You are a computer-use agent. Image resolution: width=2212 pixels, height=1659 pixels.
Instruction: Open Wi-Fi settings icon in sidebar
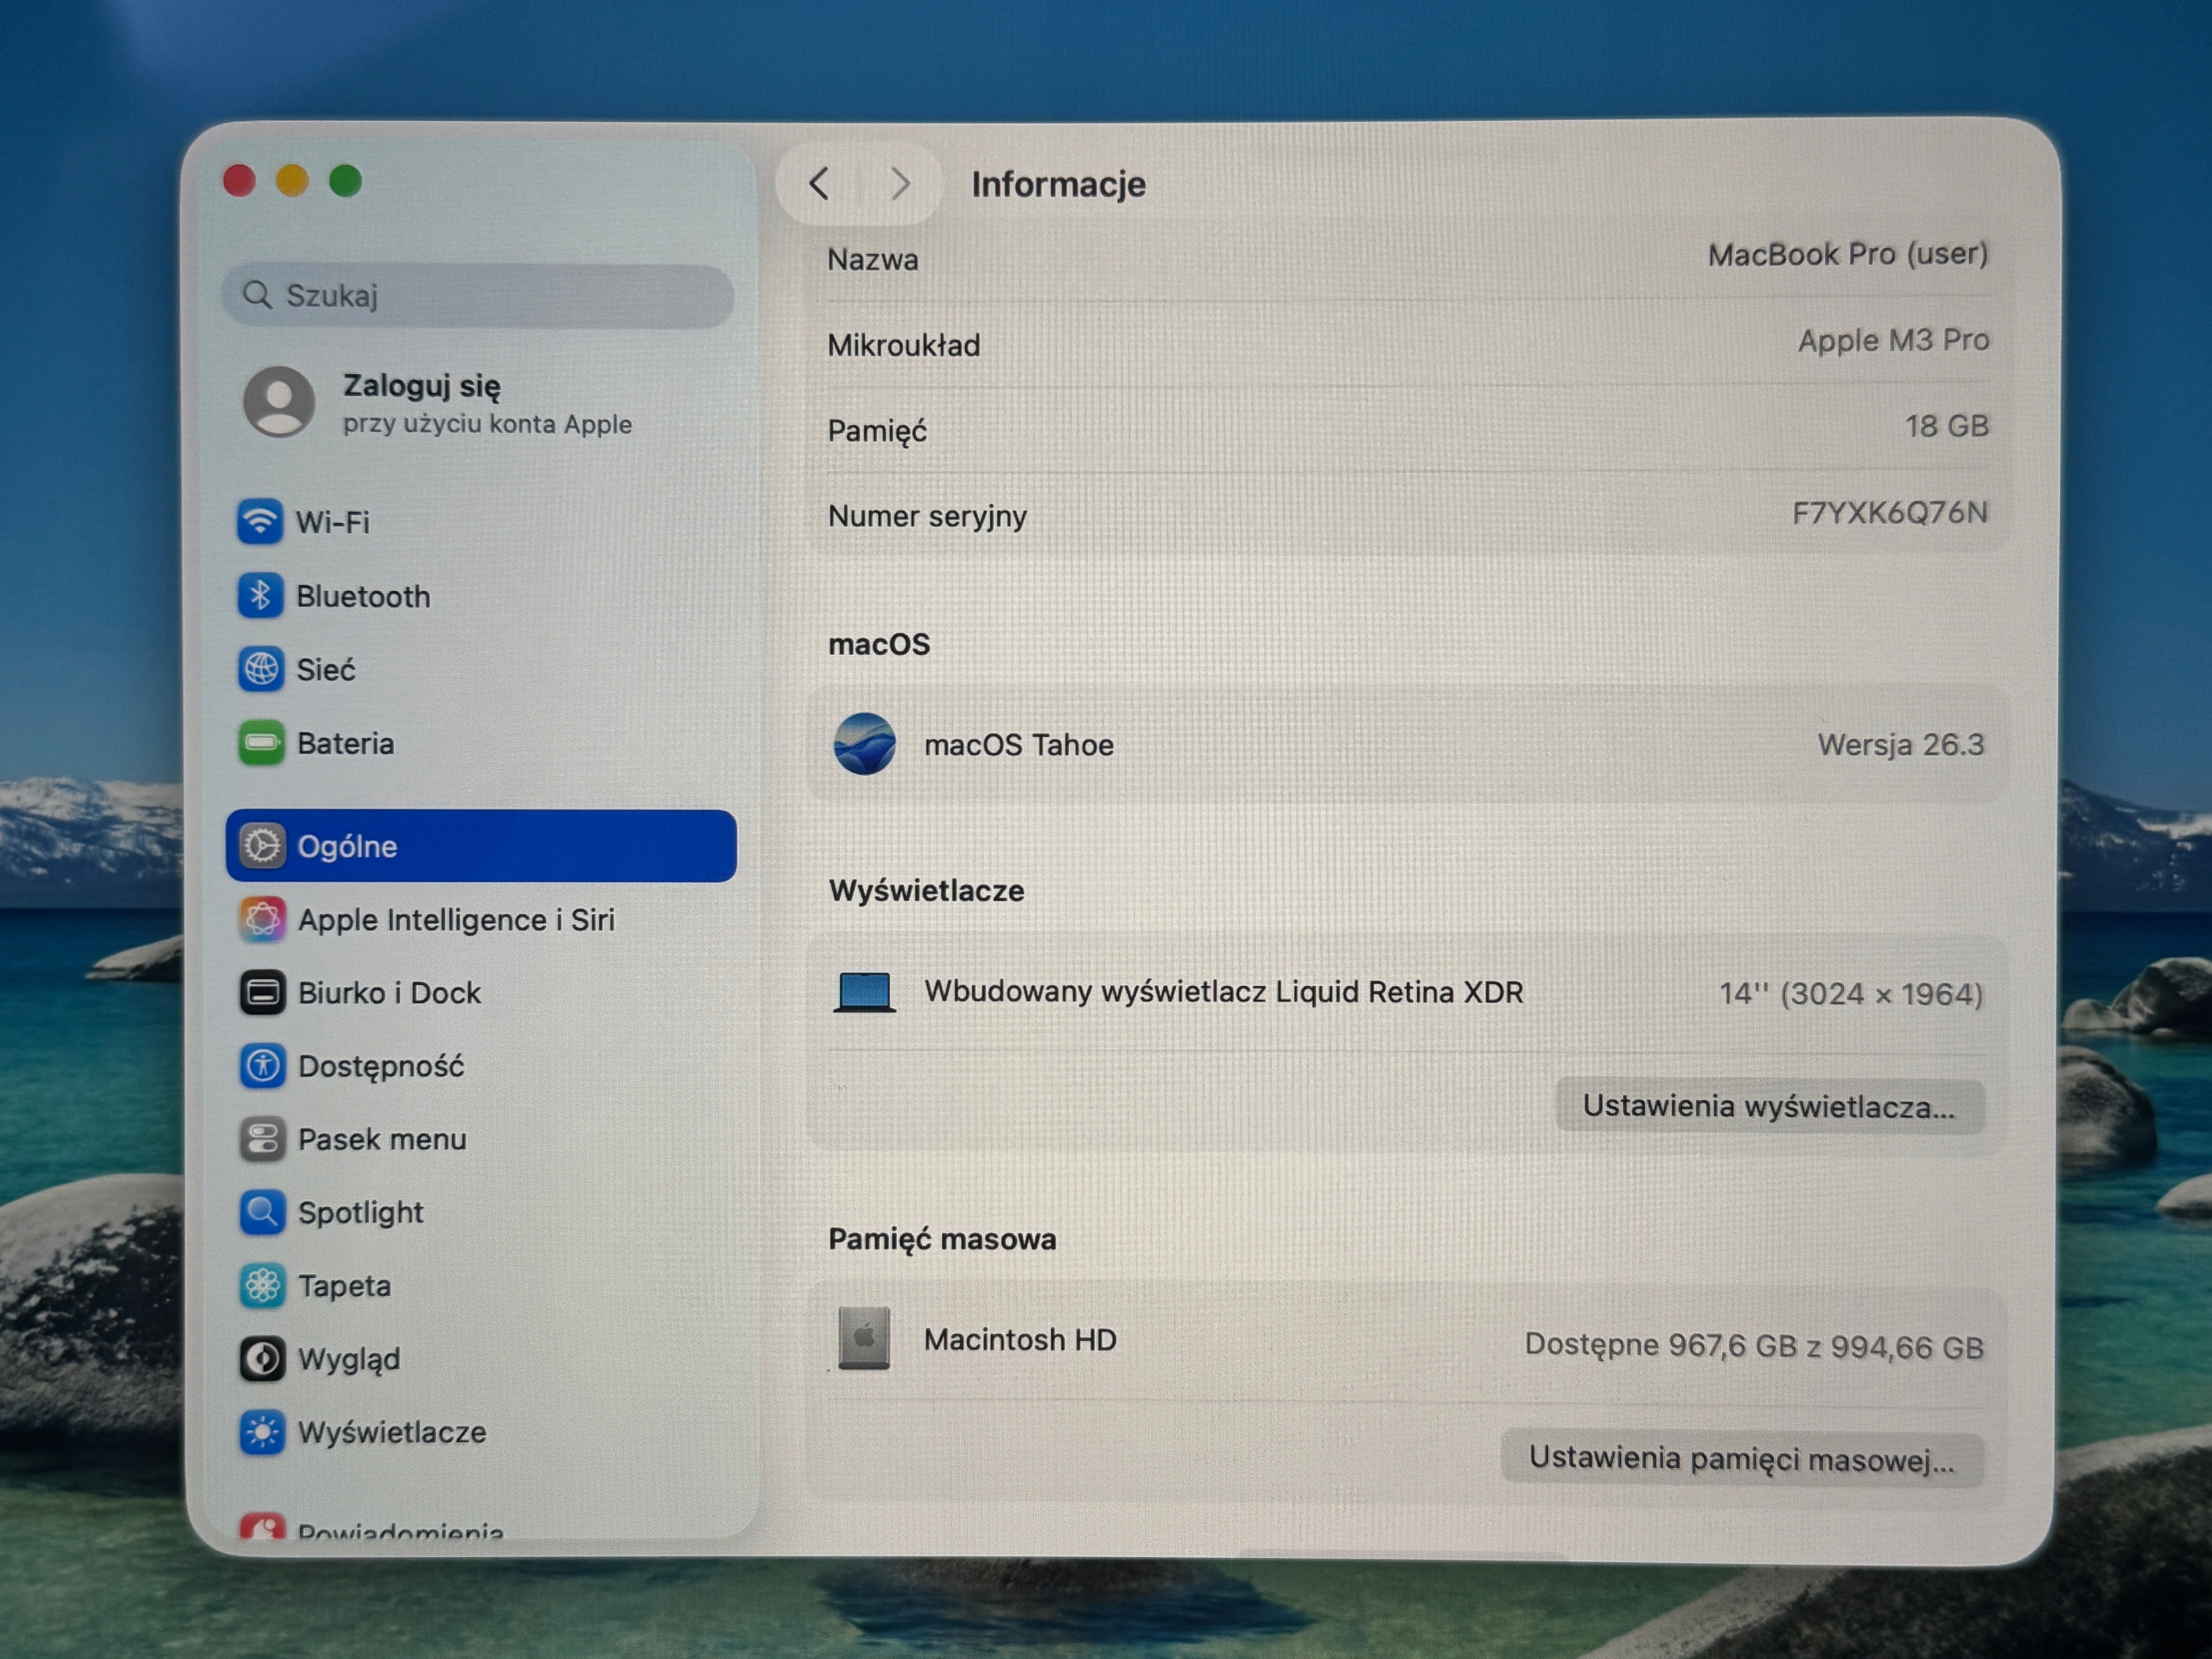[259, 521]
